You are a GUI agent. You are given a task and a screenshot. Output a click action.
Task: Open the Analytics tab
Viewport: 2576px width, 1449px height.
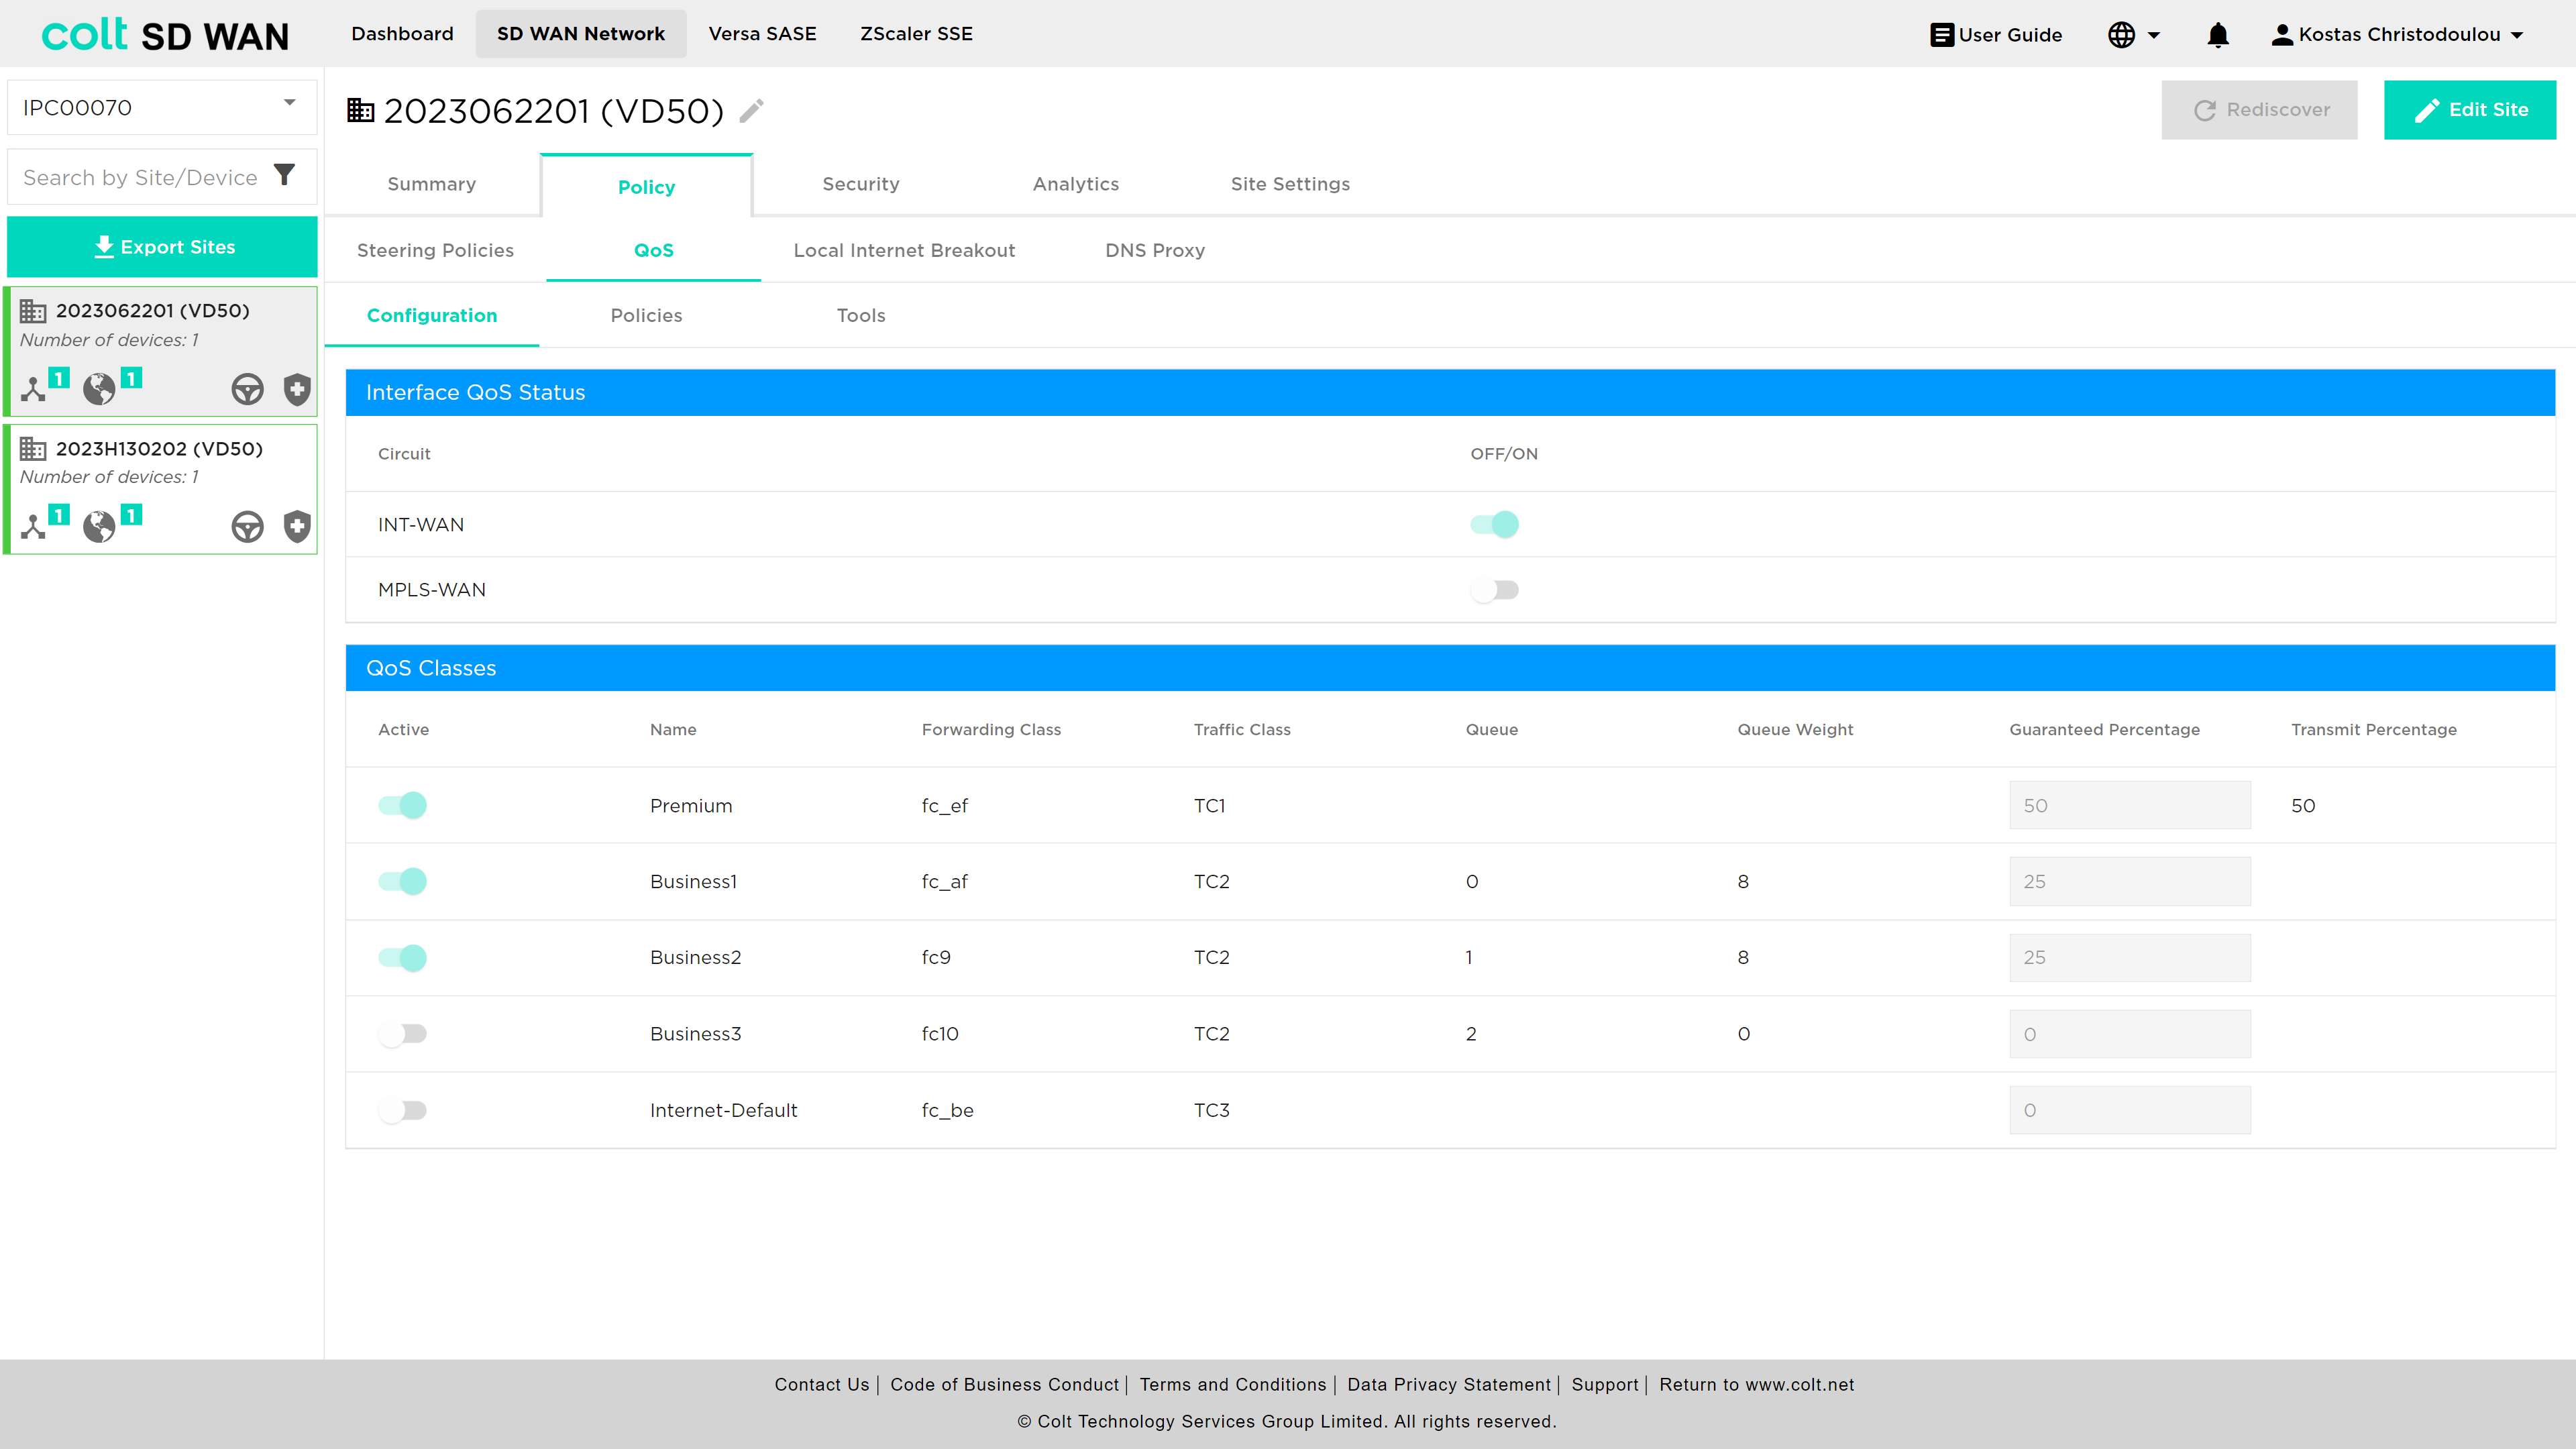pyautogui.click(x=1076, y=184)
